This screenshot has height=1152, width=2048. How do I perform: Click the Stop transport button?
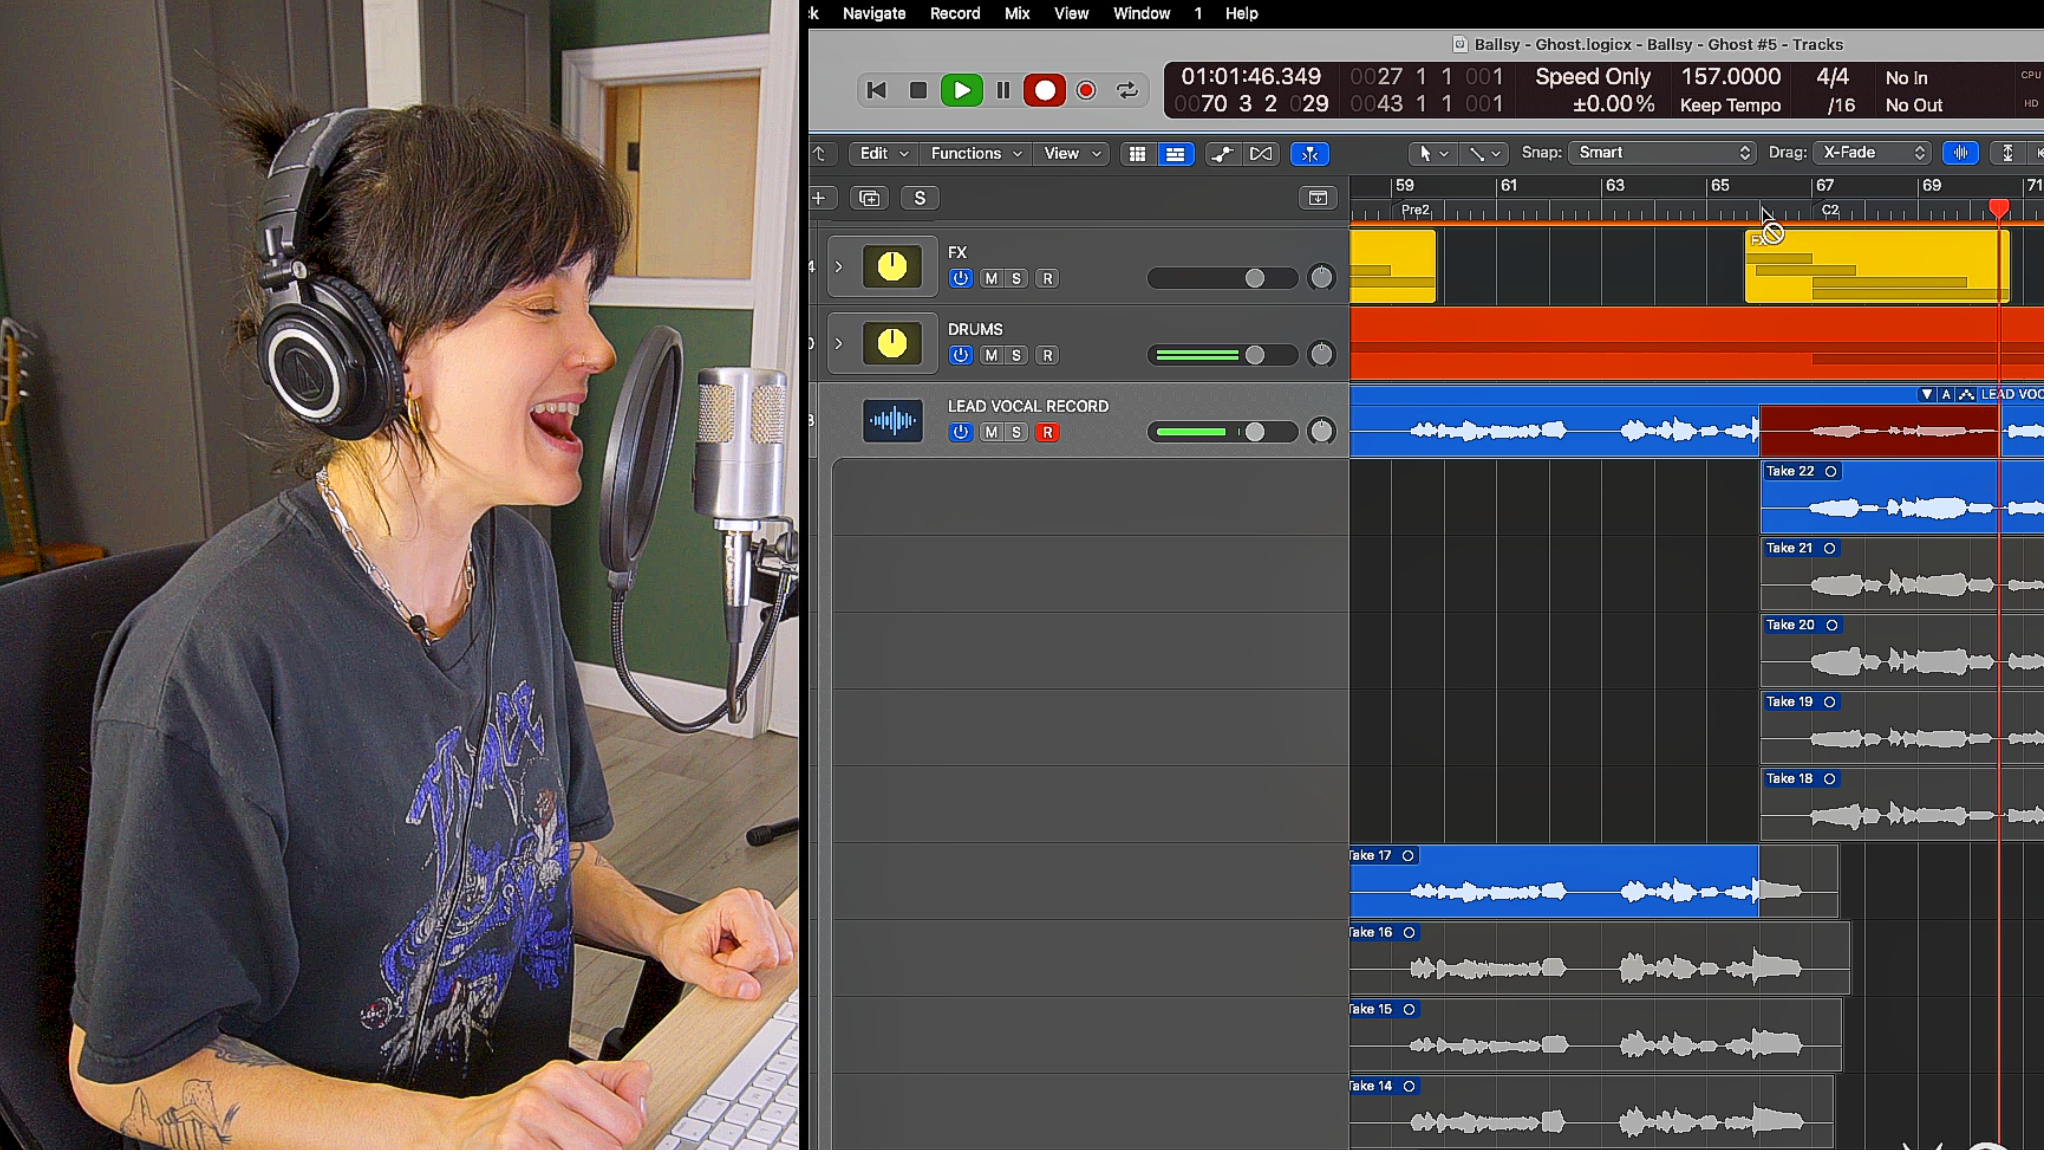pos(919,90)
